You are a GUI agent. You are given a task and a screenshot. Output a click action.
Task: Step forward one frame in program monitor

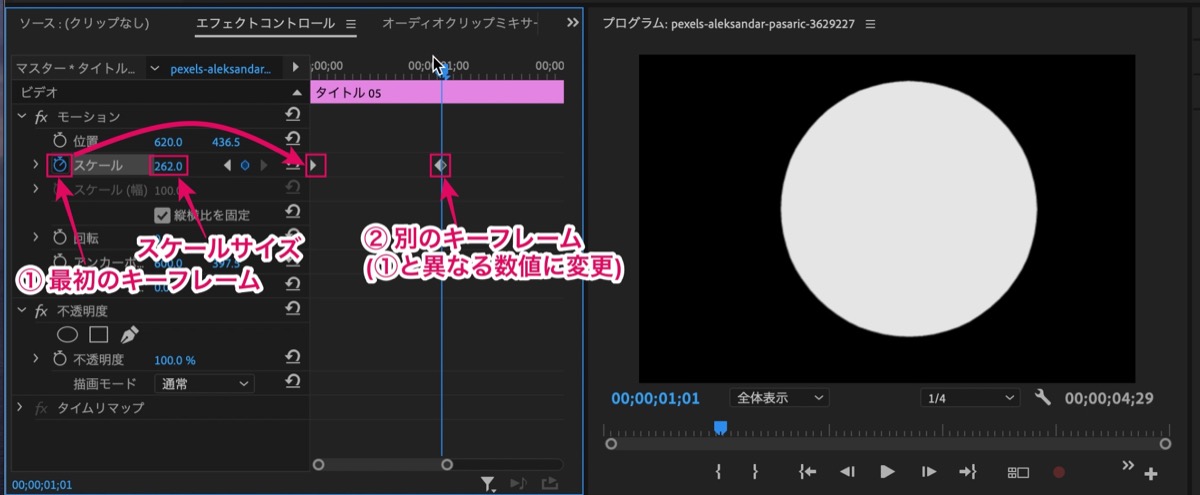[x=929, y=472]
